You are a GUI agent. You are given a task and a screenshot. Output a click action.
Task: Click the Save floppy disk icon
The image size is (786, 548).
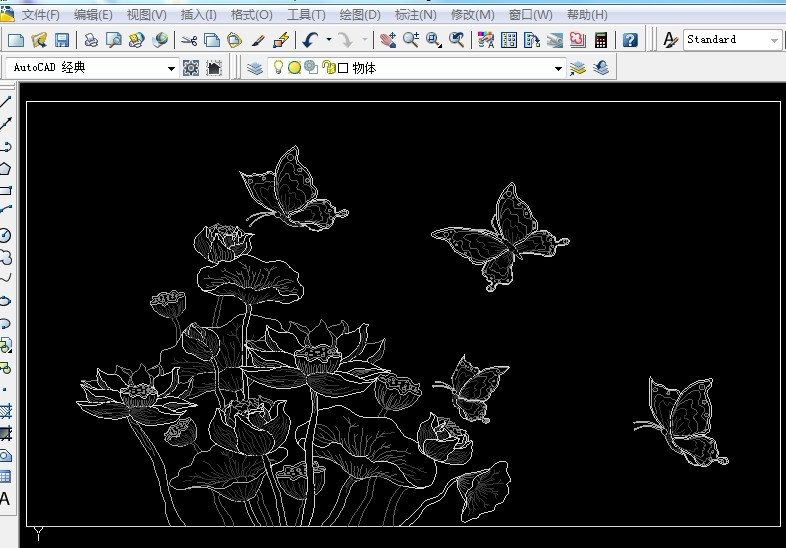(x=62, y=40)
